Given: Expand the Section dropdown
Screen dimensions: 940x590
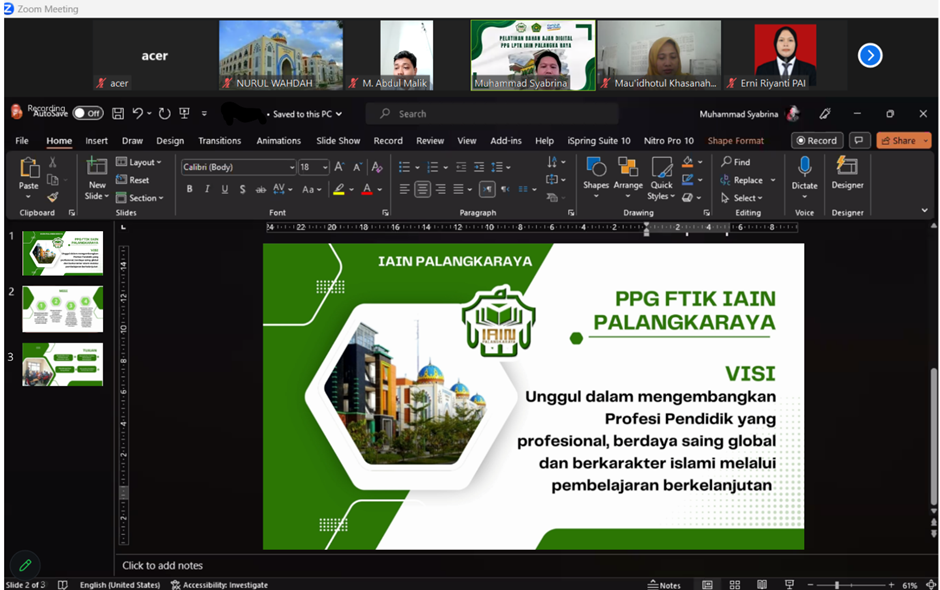Looking at the screenshot, I should 140,197.
